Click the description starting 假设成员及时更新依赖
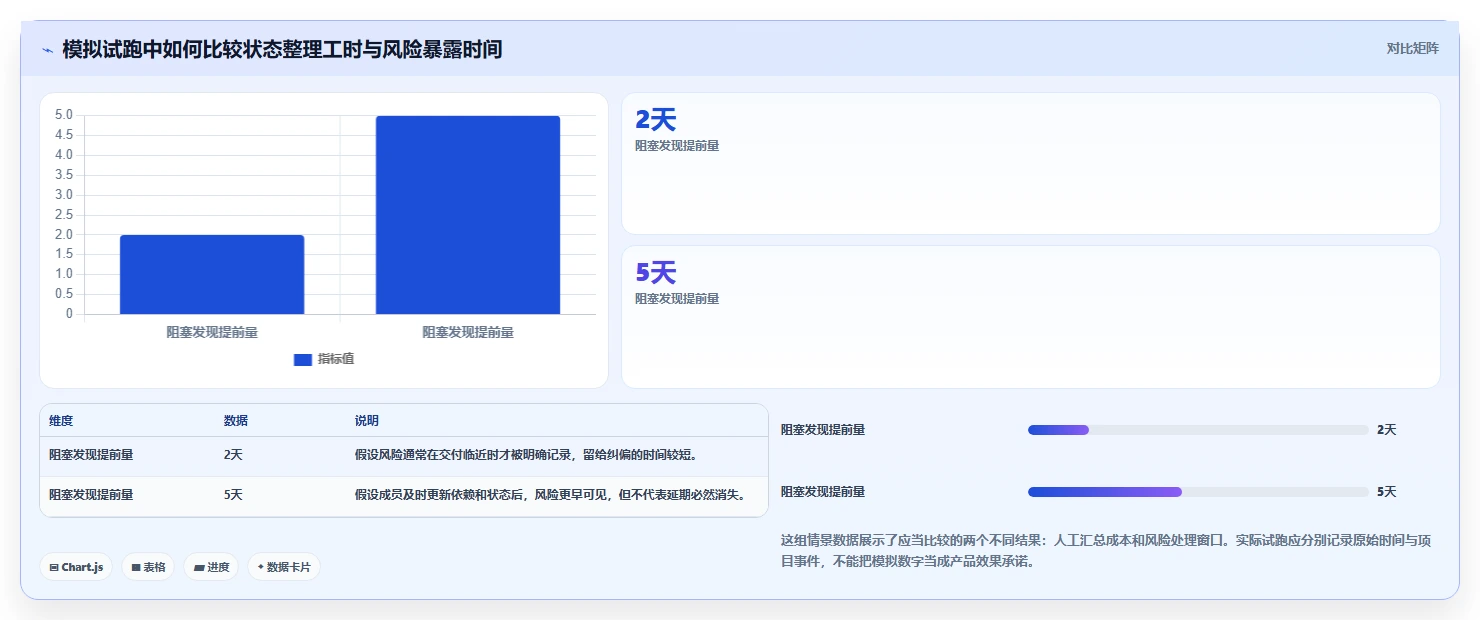The width and height of the screenshot is (1480, 620). tap(550, 495)
